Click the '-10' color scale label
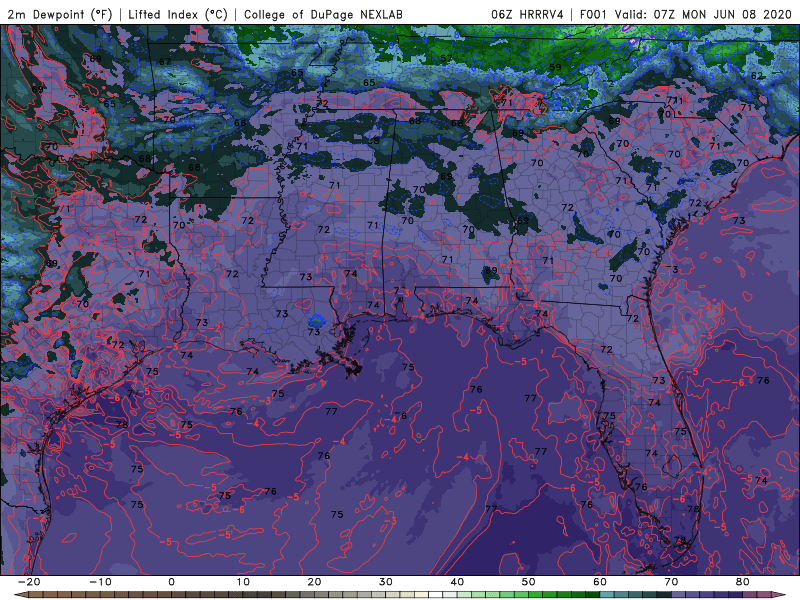This screenshot has height=600, width=800. tap(100, 582)
